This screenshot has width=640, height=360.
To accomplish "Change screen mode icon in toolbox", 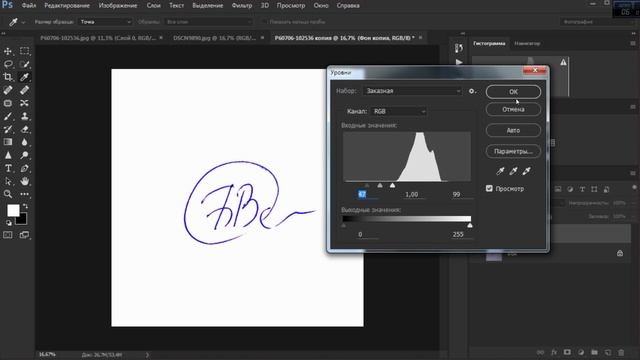I will coord(24,235).
